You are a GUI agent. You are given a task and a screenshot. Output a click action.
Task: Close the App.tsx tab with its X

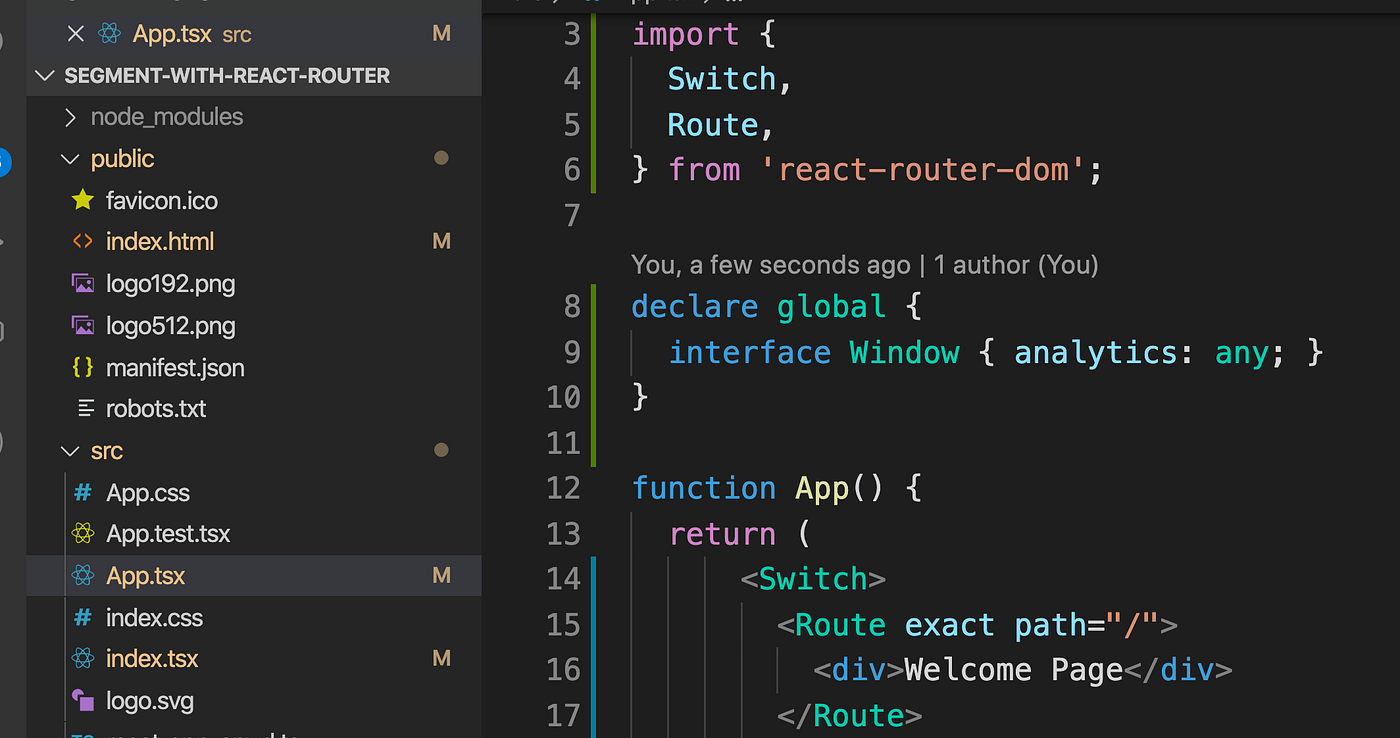pyautogui.click(x=76, y=33)
